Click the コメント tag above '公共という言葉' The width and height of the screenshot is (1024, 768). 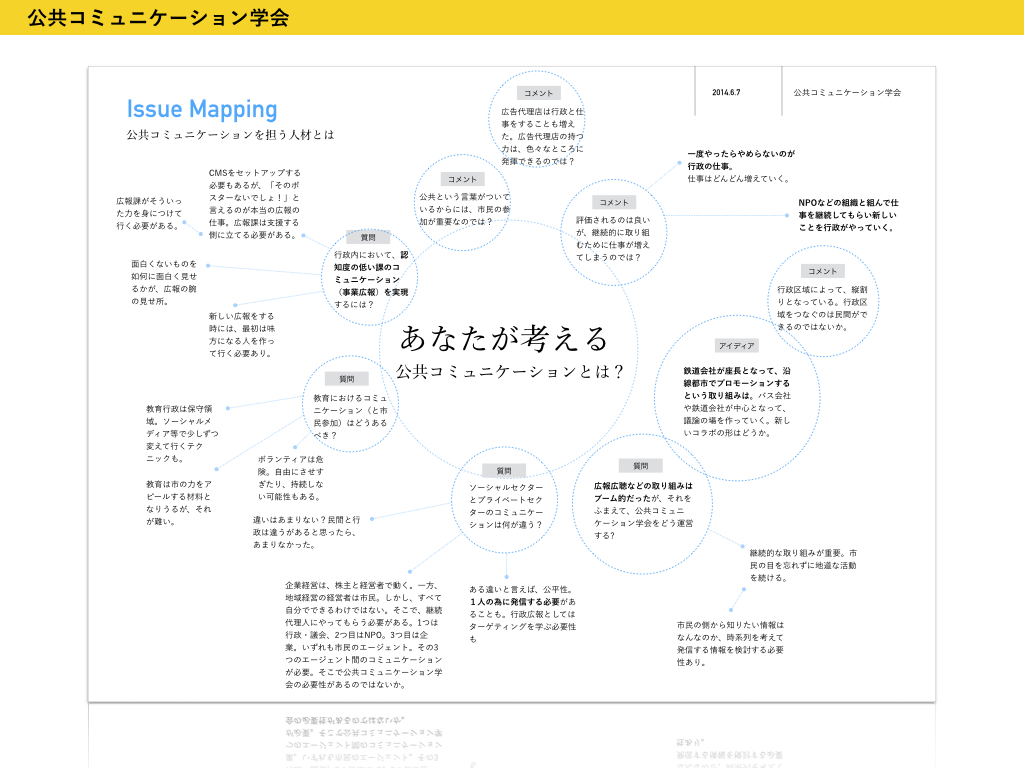tap(462, 178)
